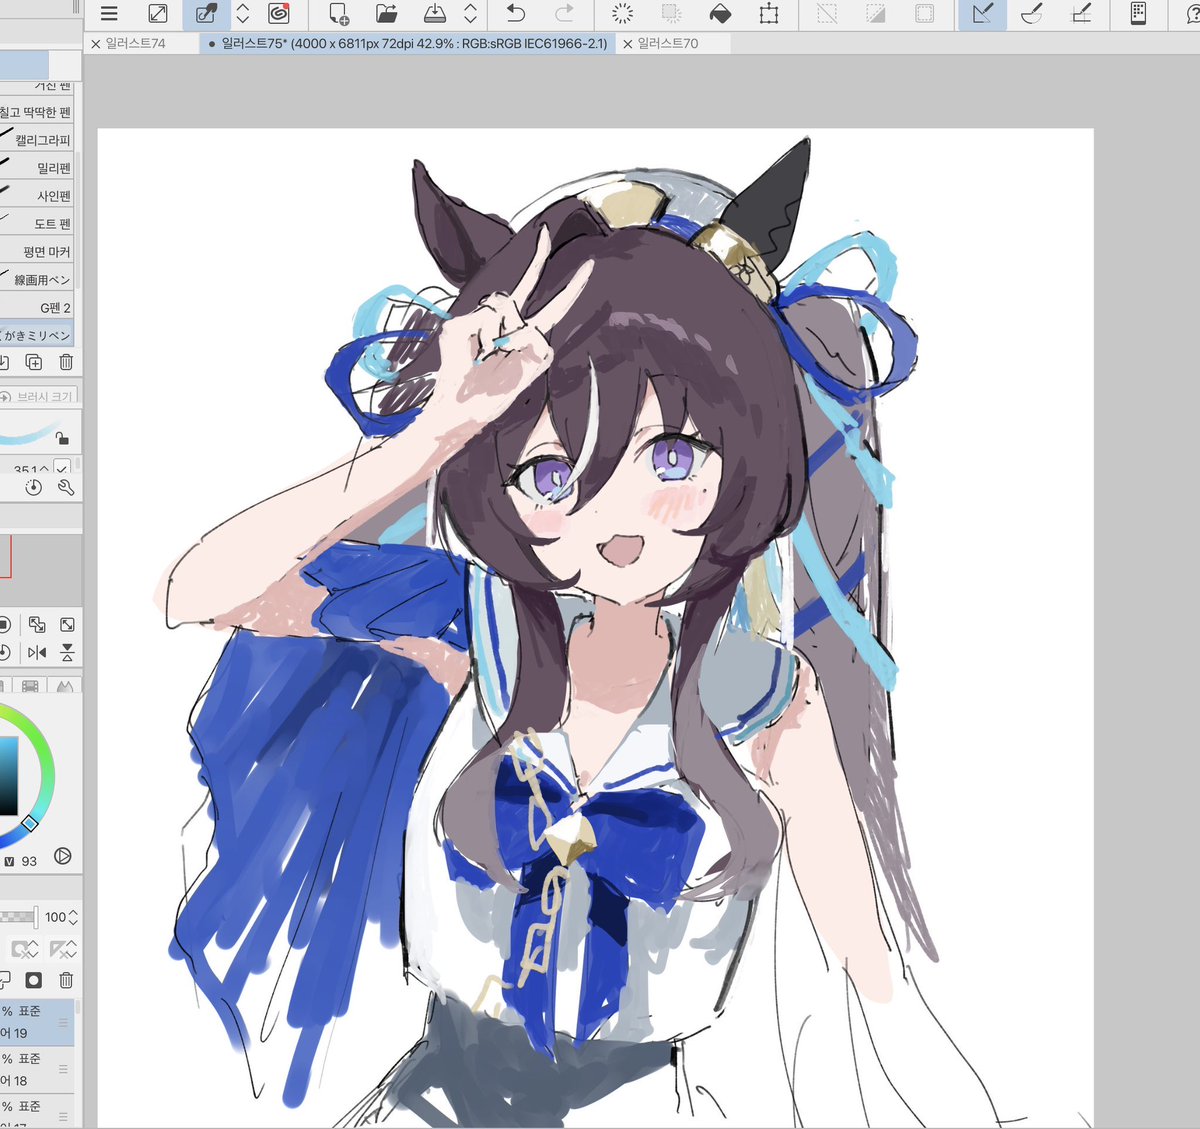
Task: Open sub tool detail wrench icon
Action: 66,488
